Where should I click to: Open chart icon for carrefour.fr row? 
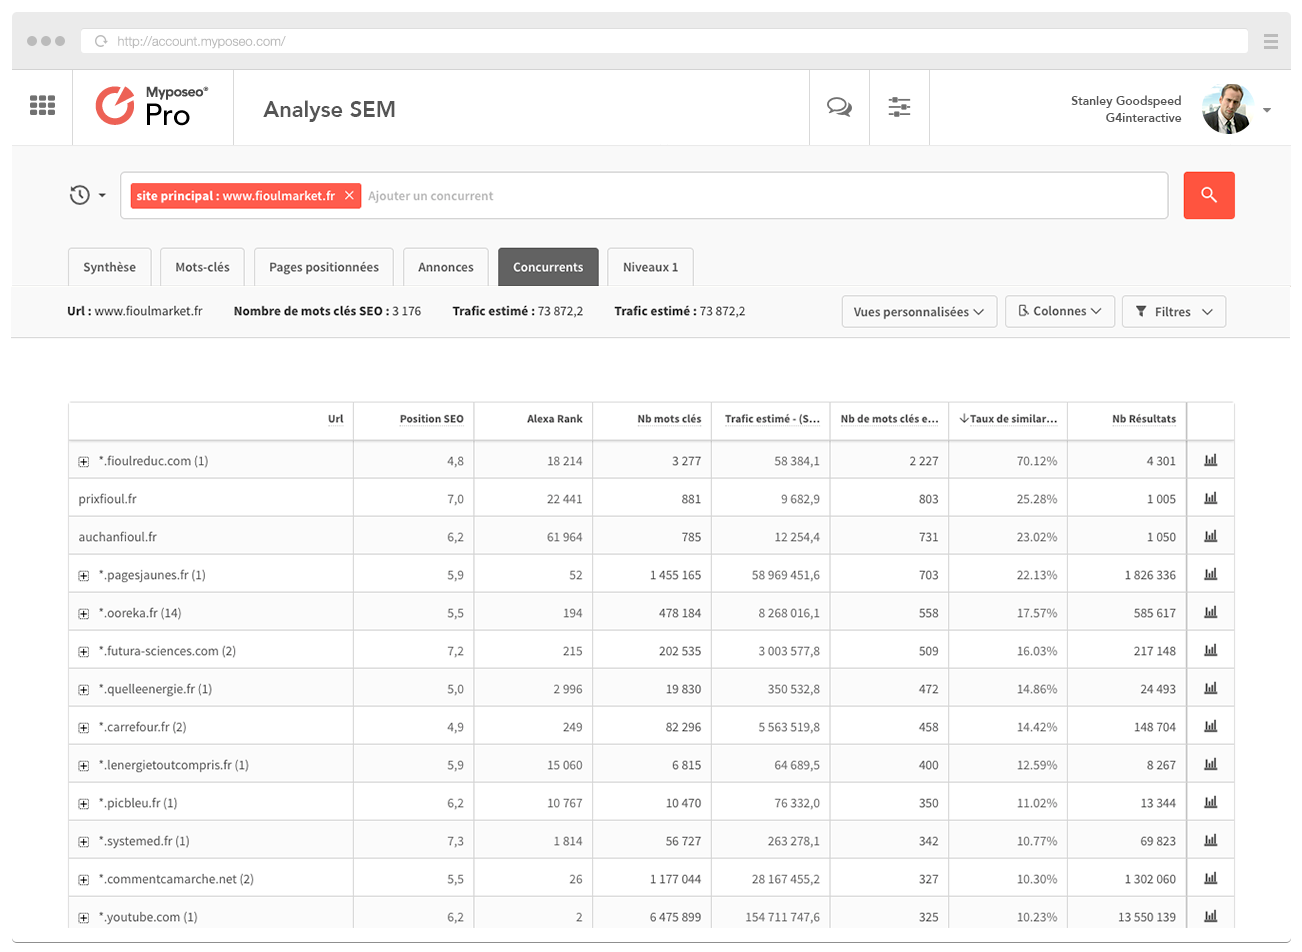point(1211,726)
